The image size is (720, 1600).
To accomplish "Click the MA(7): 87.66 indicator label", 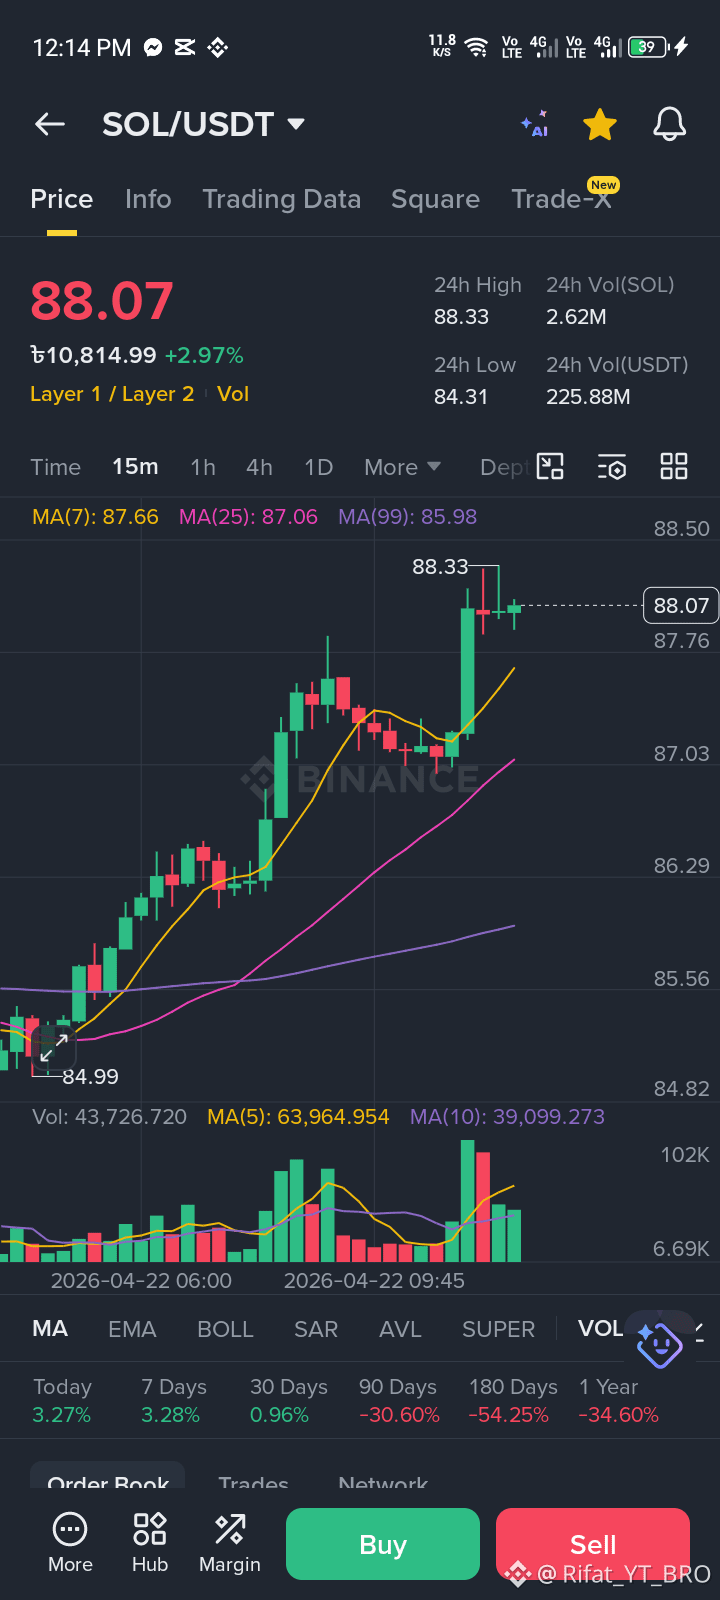I will pyautogui.click(x=95, y=517).
